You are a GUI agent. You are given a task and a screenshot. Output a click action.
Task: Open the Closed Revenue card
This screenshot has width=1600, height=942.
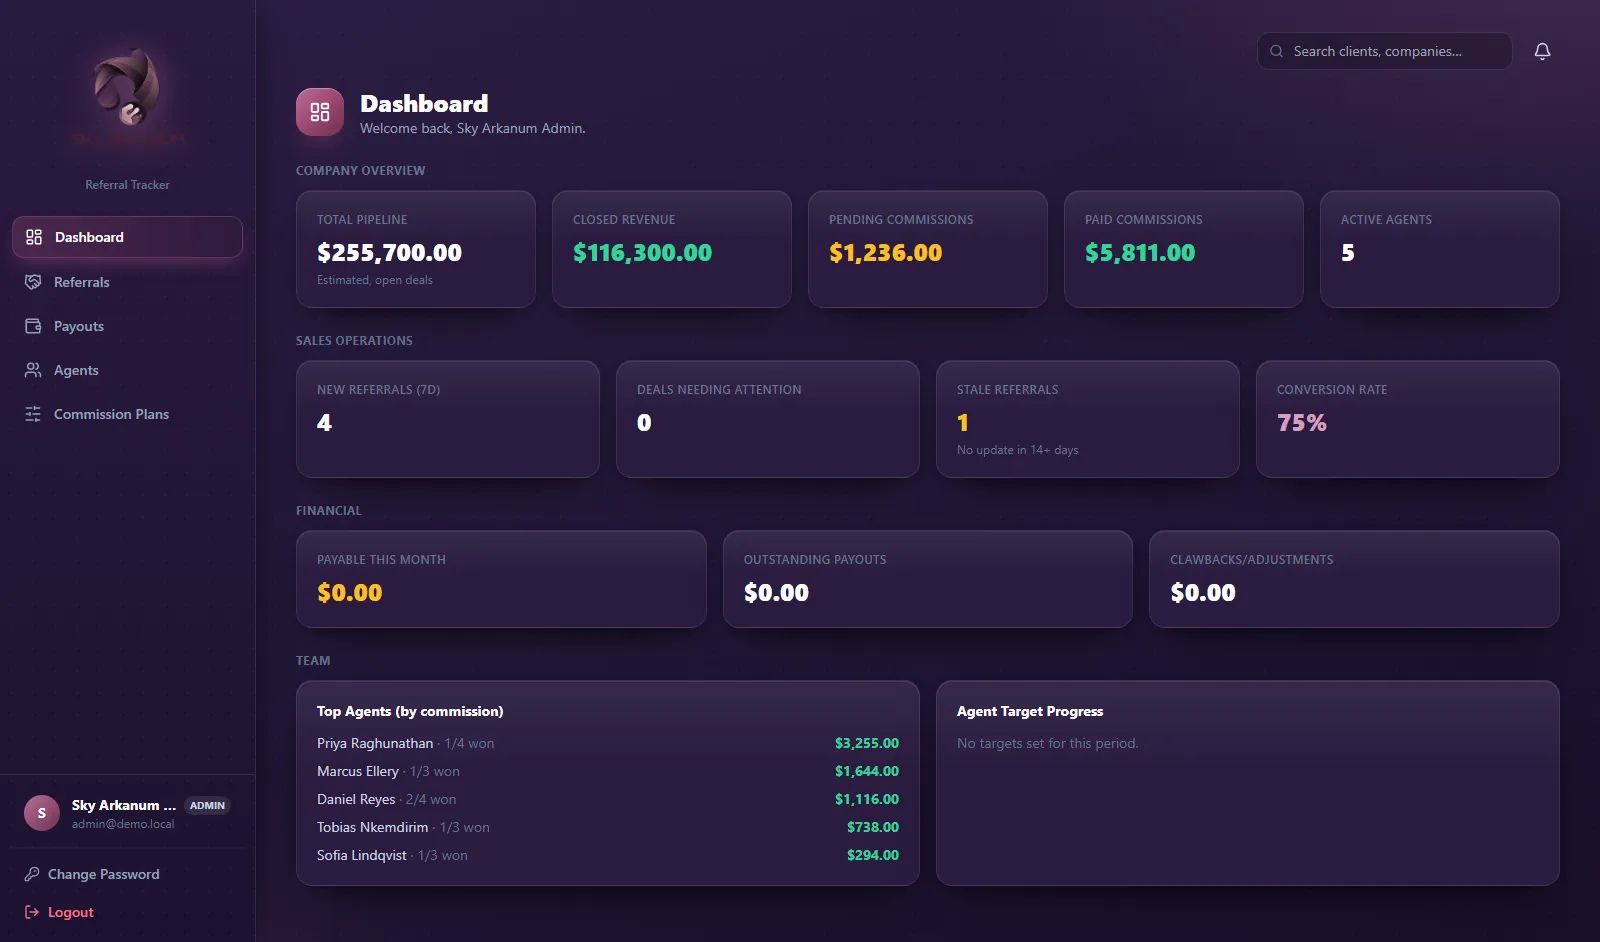672,249
